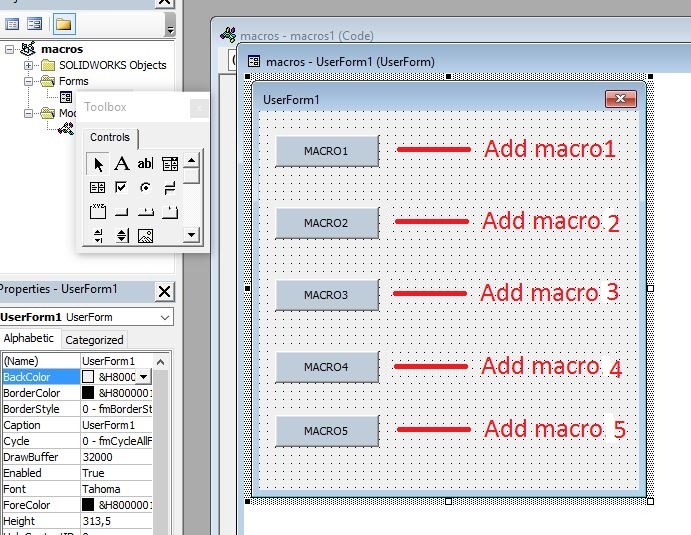Click the Toolbox scroll up arrow
Viewport: 691px width, 535px height.
(191, 160)
